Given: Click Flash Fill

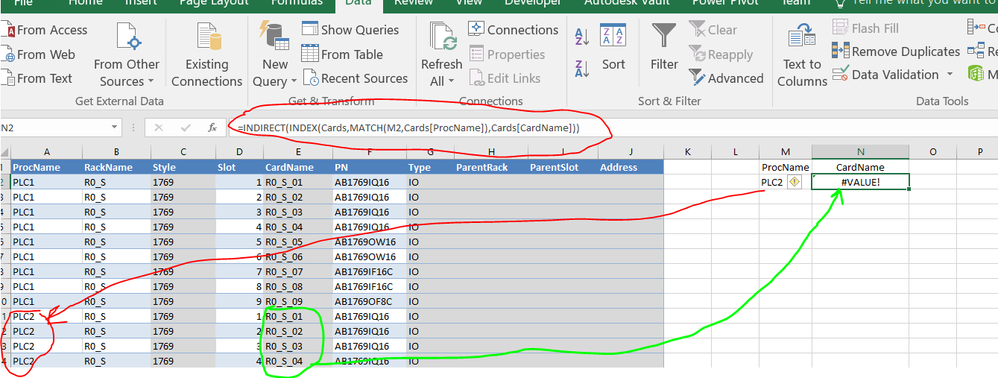Looking at the screenshot, I should coord(866,29).
